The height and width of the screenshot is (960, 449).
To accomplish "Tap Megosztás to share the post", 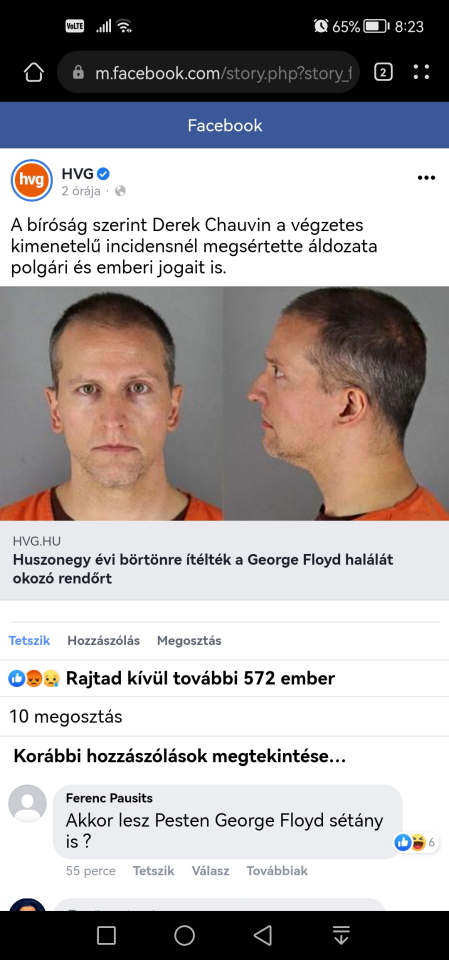I will click(x=189, y=640).
